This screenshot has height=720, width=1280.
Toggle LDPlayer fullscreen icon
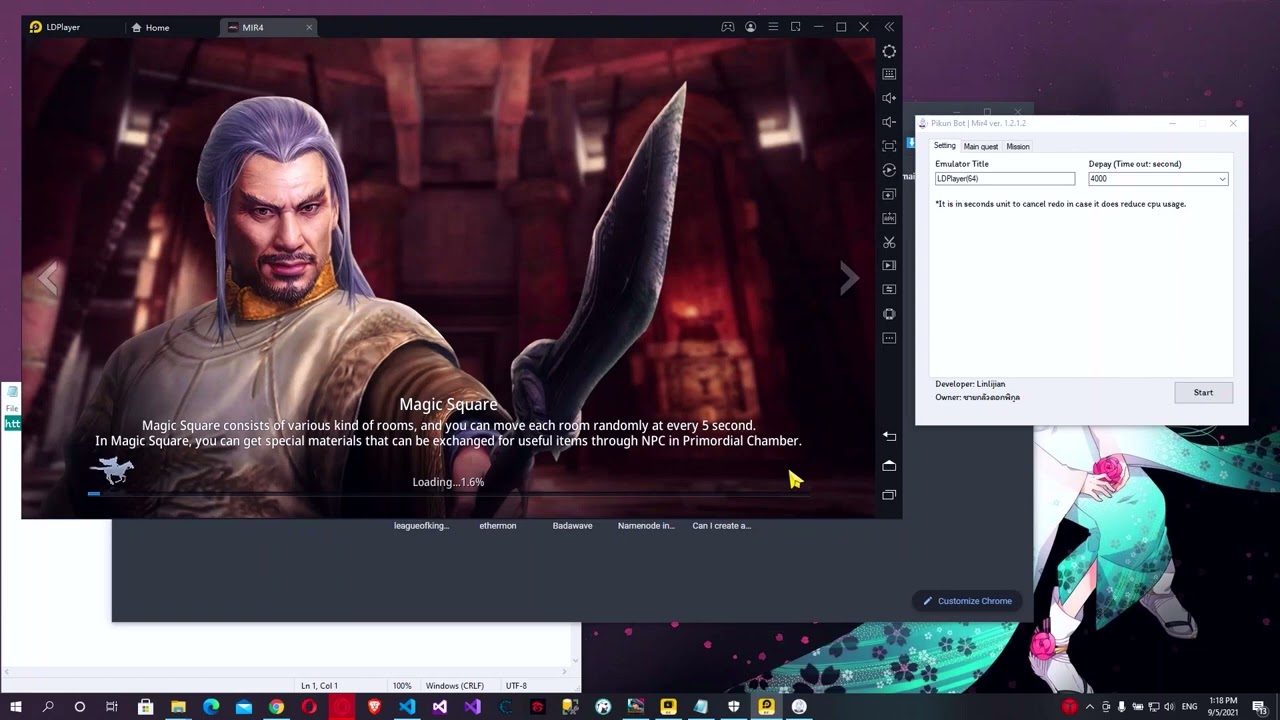[x=889, y=146]
